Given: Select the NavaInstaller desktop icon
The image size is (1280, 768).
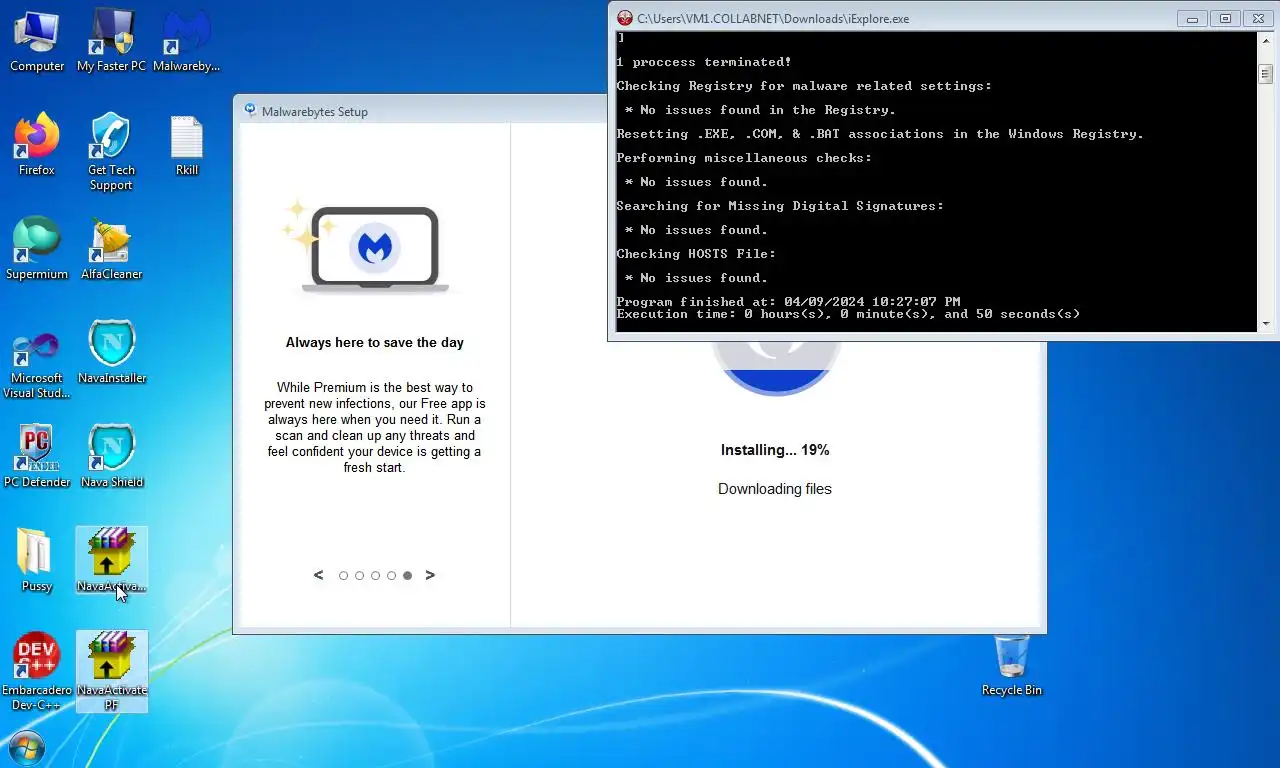Looking at the screenshot, I should pos(112,353).
